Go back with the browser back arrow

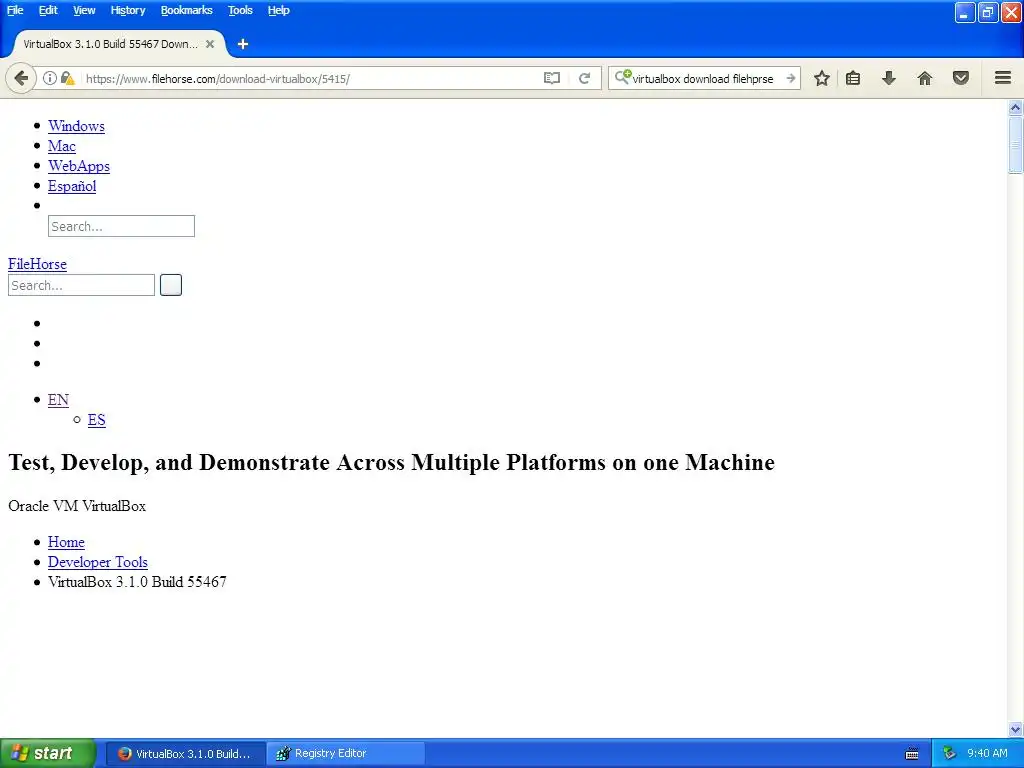click(x=21, y=78)
